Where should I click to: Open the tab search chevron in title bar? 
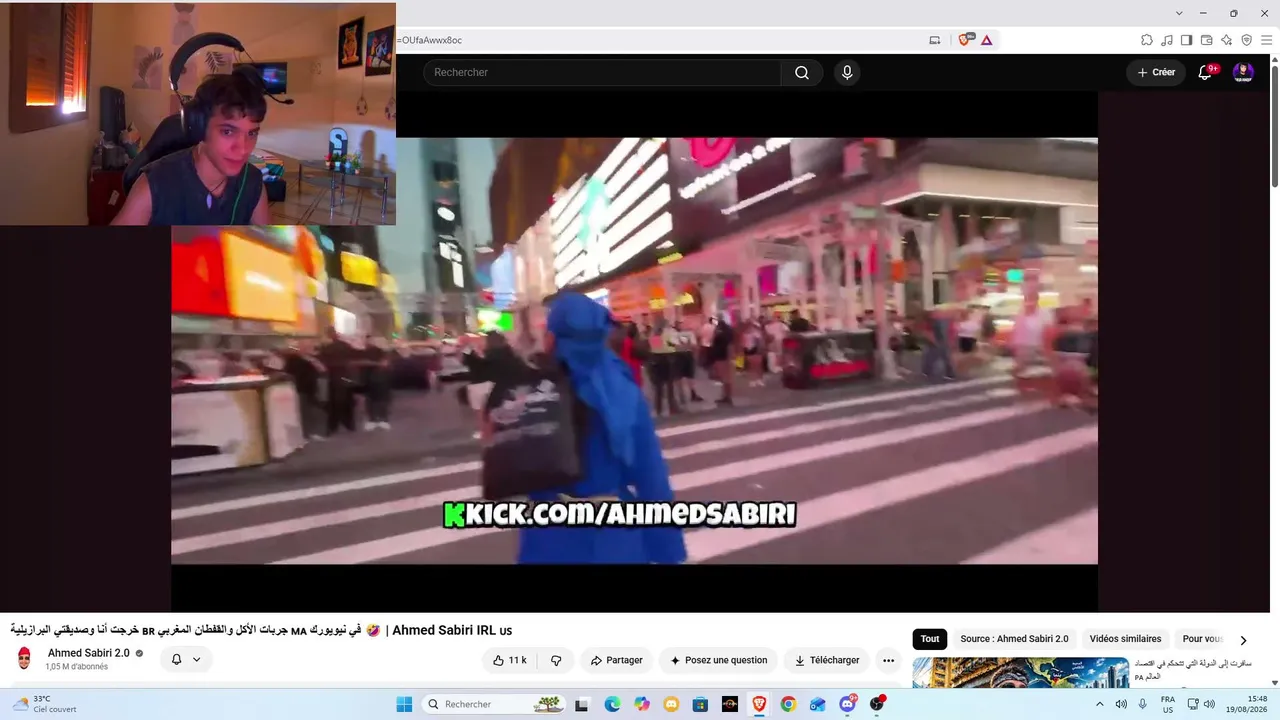pyautogui.click(x=1180, y=13)
